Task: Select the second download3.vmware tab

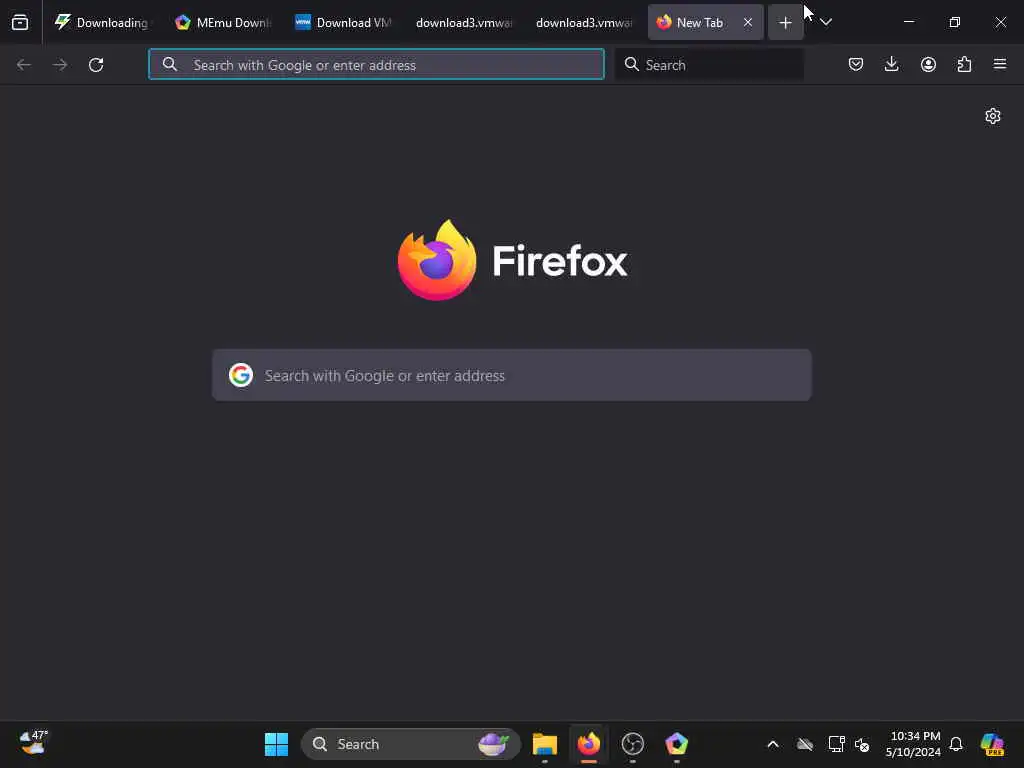Action: 583,22
